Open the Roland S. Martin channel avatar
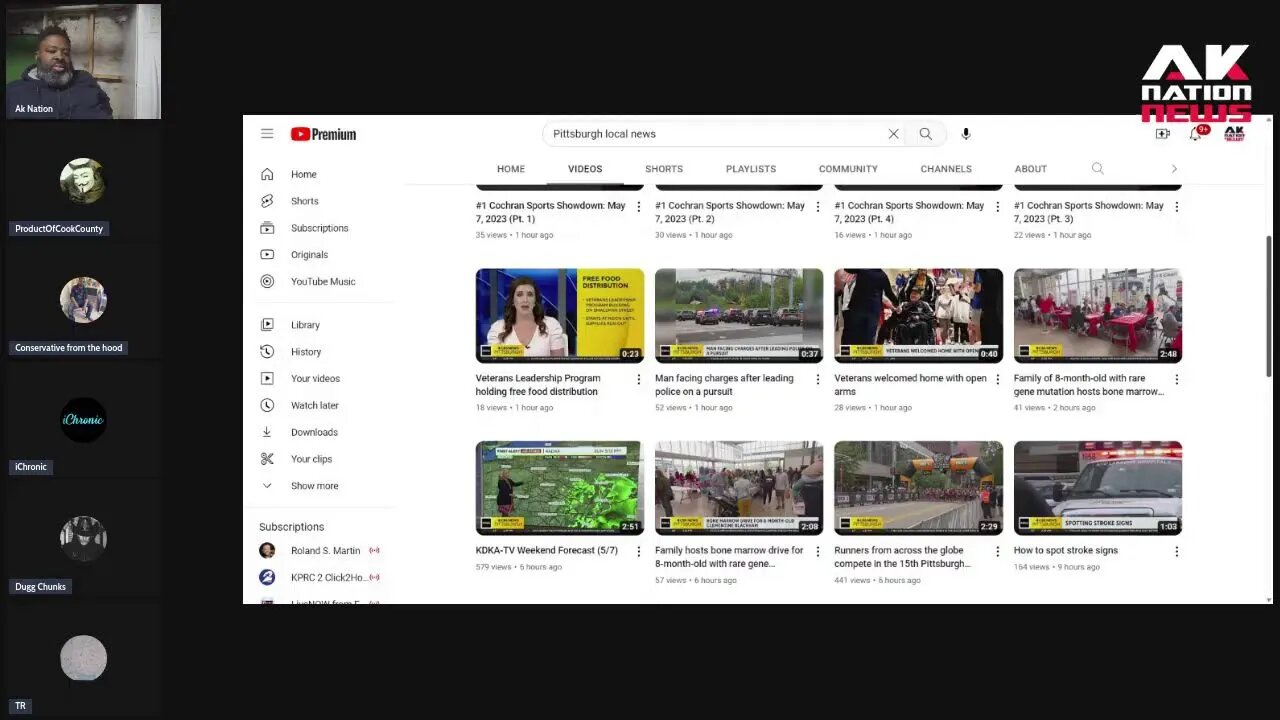1280x720 pixels. pos(267,551)
